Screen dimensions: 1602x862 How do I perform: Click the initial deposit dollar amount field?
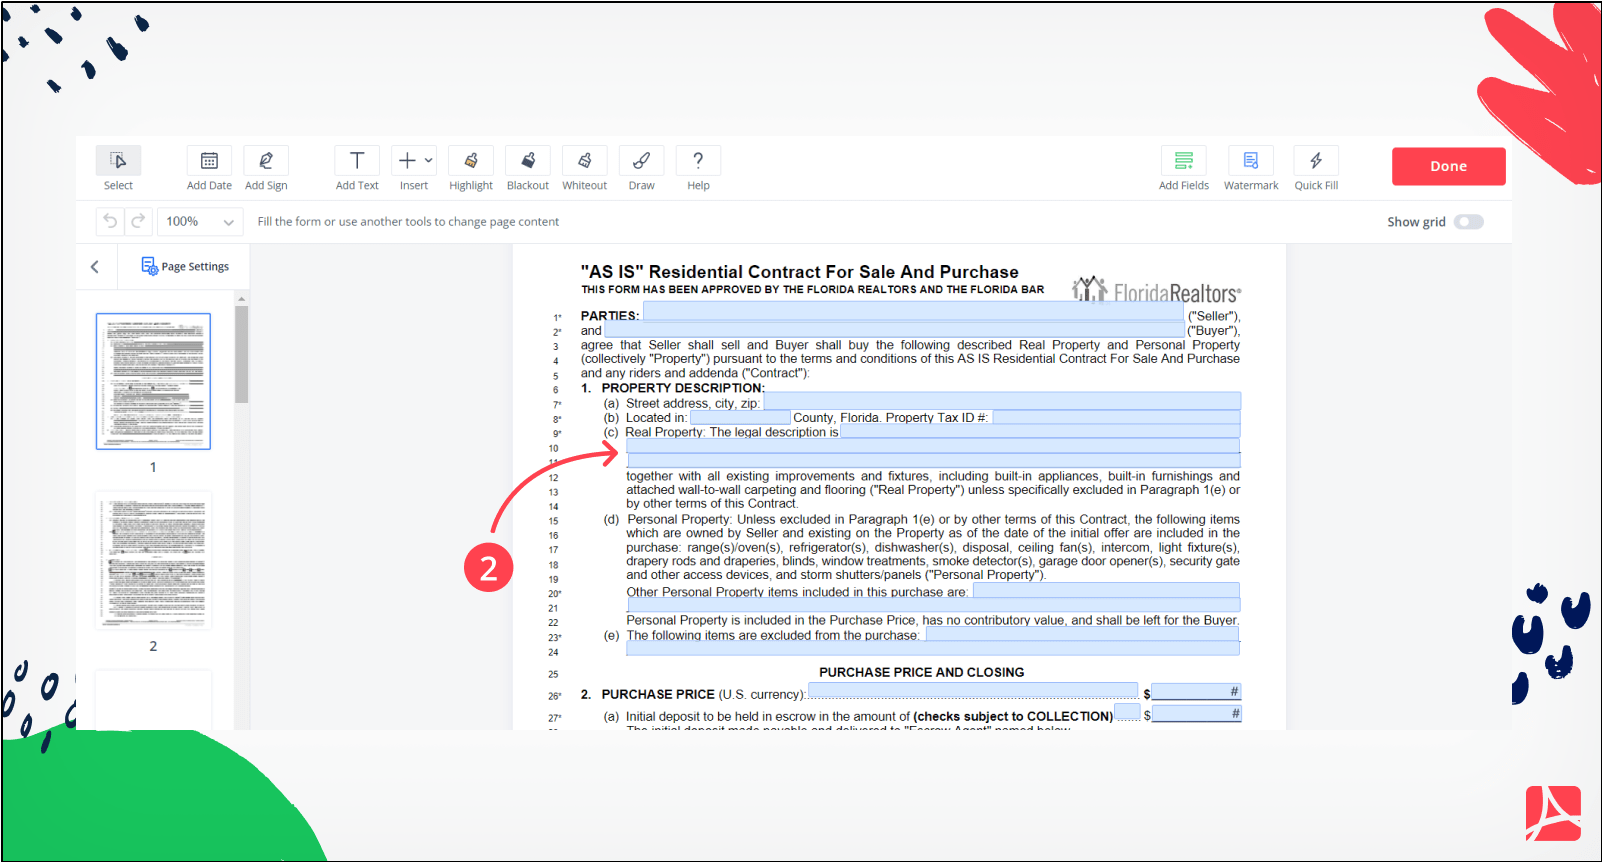pyautogui.click(x=1196, y=714)
